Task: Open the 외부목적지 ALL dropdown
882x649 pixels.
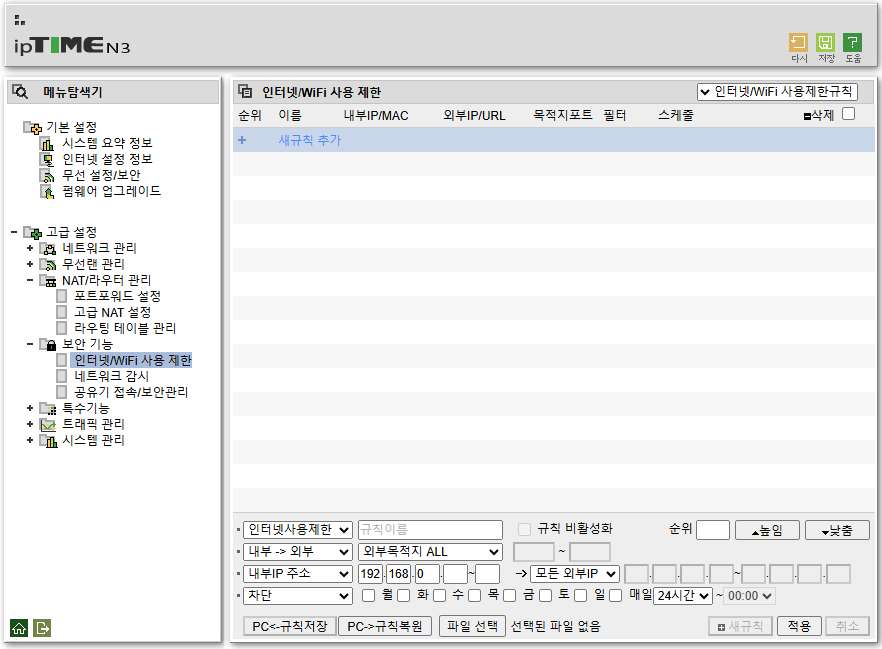Action: coord(430,552)
